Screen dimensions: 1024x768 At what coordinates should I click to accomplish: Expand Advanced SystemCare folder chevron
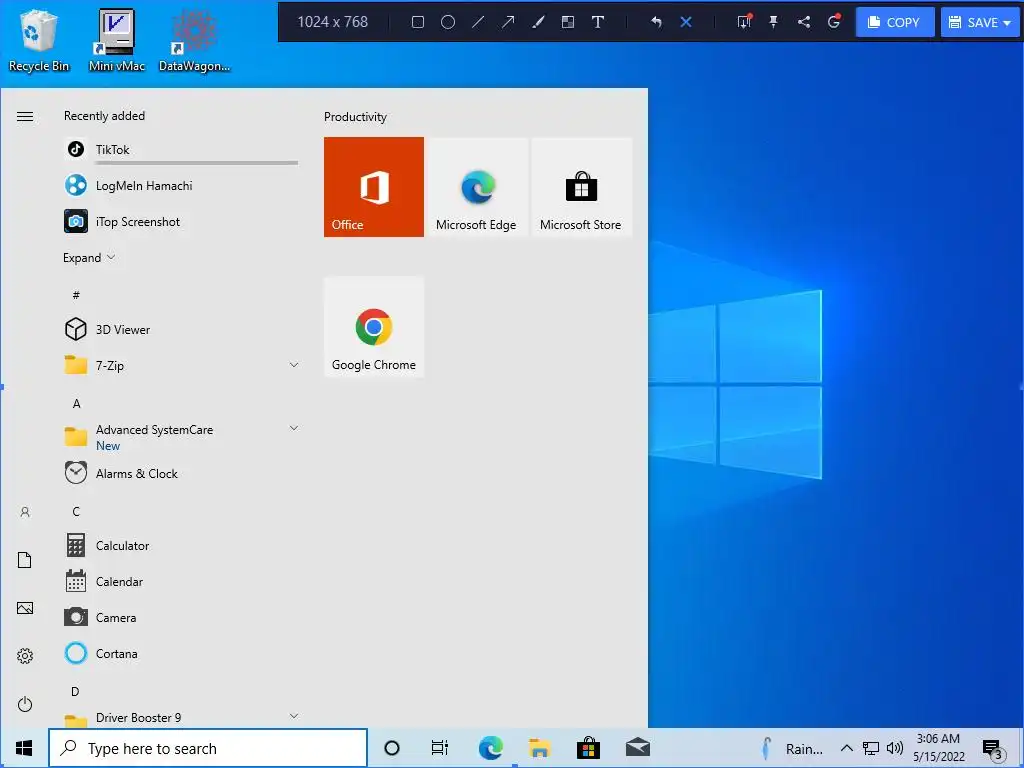point(294,428)
